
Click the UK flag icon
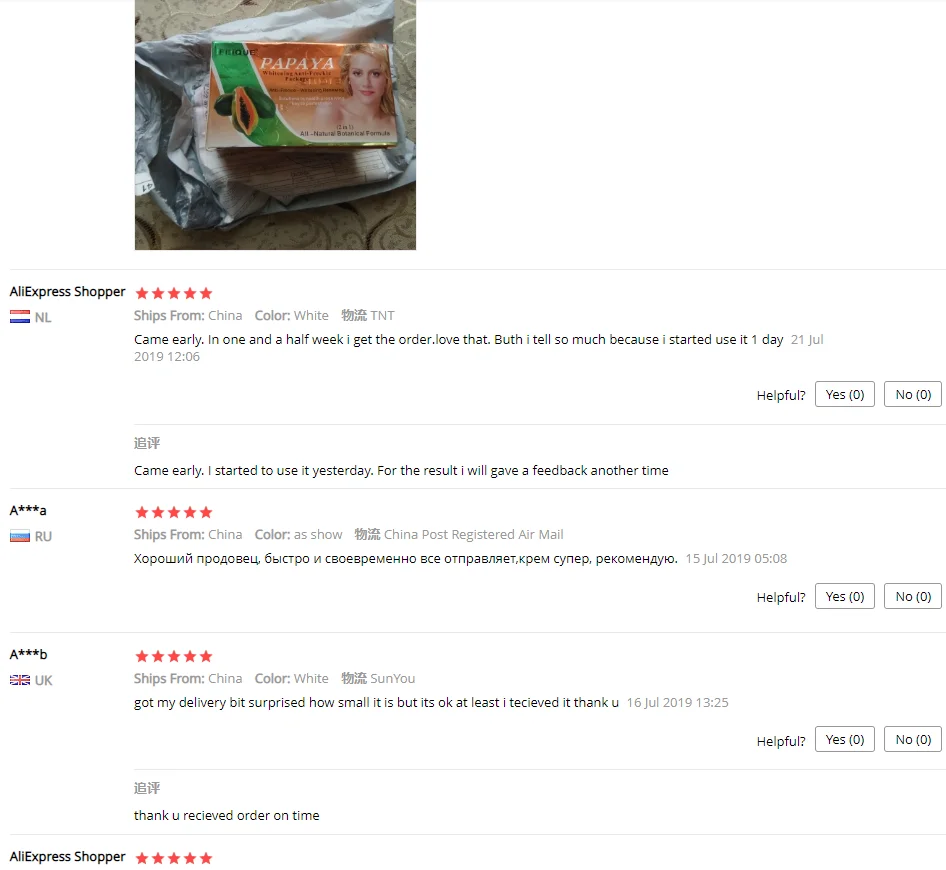pos(20,680)
